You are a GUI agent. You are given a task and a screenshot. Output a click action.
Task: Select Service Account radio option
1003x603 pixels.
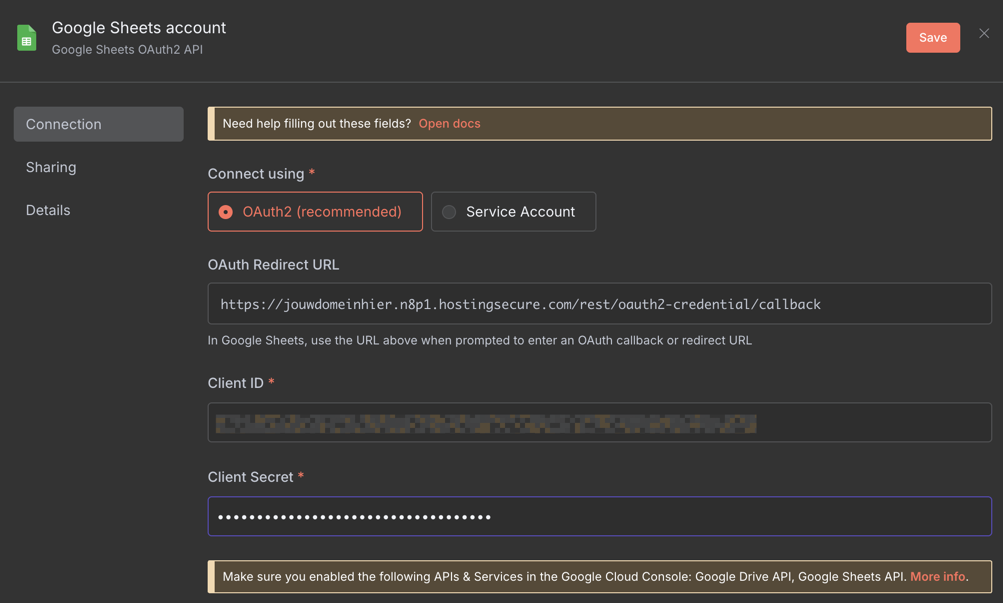pos(513,212)
